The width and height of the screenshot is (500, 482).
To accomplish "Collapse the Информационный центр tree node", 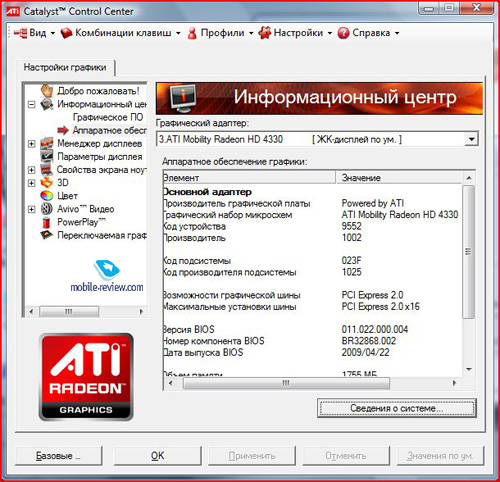I will click(31, 104).
